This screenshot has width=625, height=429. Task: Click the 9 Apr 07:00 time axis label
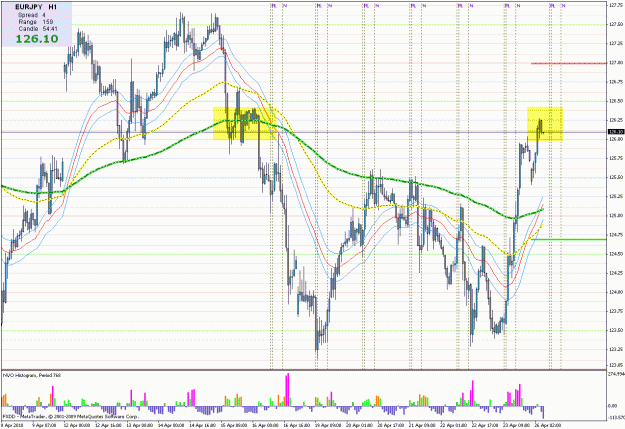43,425
